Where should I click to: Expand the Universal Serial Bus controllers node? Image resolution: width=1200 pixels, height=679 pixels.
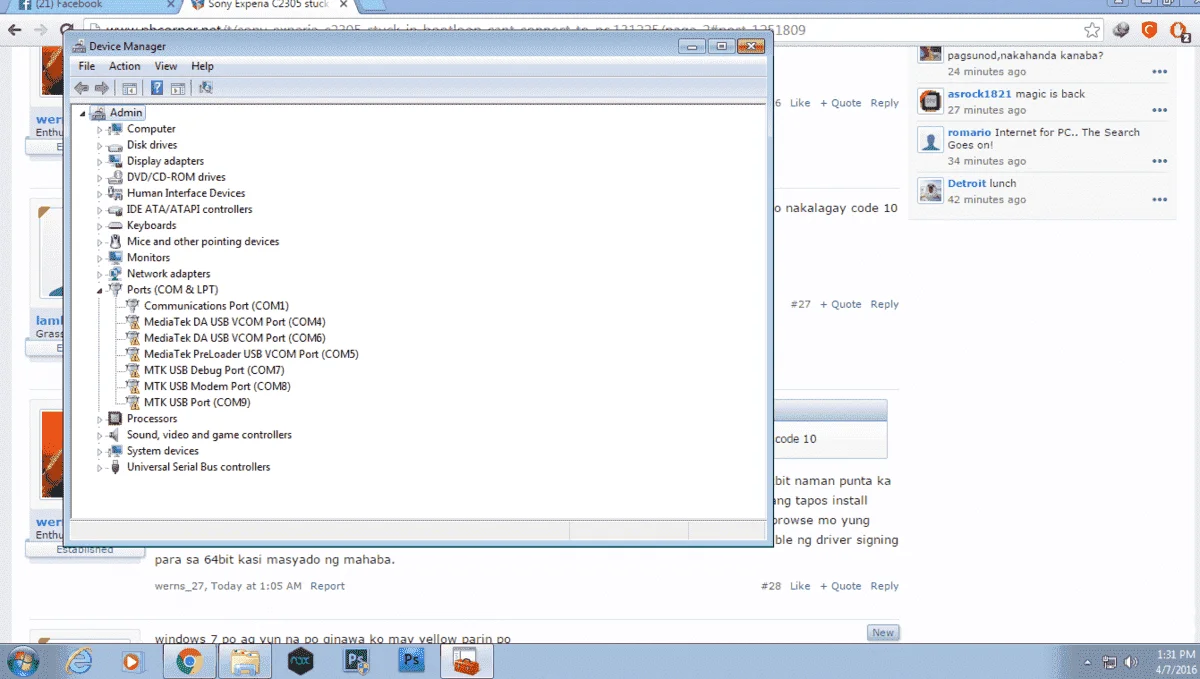click(99, 468)
